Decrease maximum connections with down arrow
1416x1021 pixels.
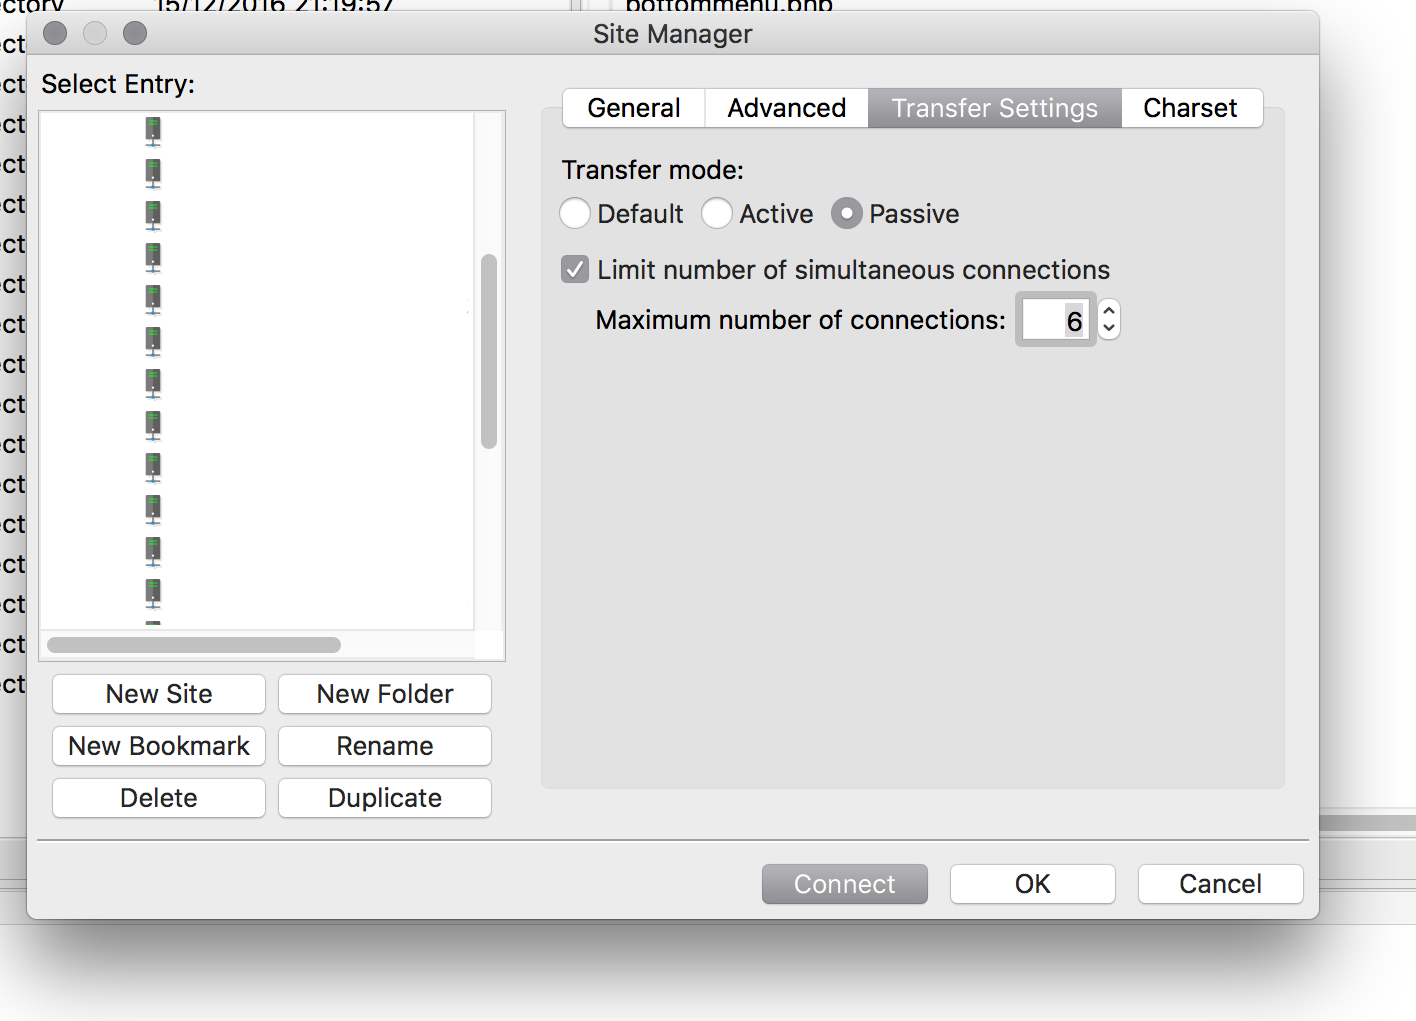pos(1109,329)
